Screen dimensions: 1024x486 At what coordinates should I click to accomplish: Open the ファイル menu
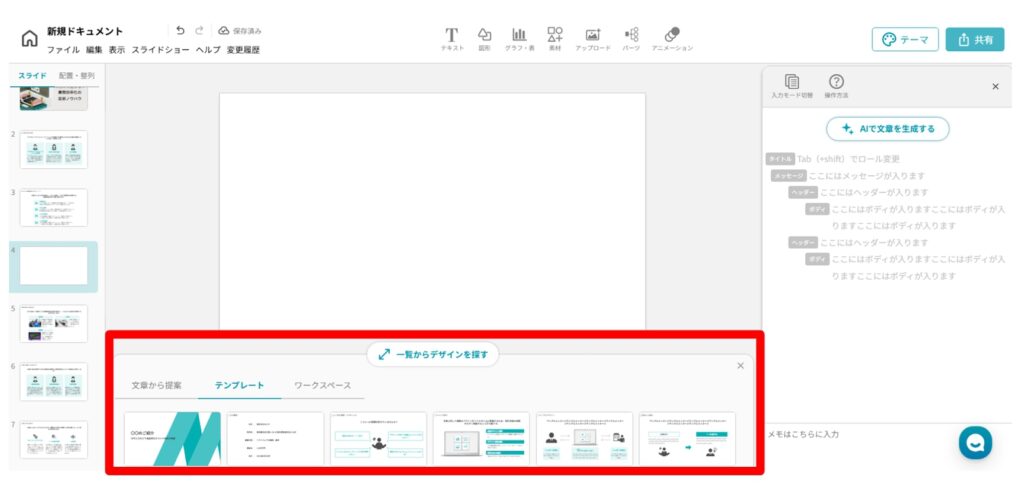tap(63, 49)
